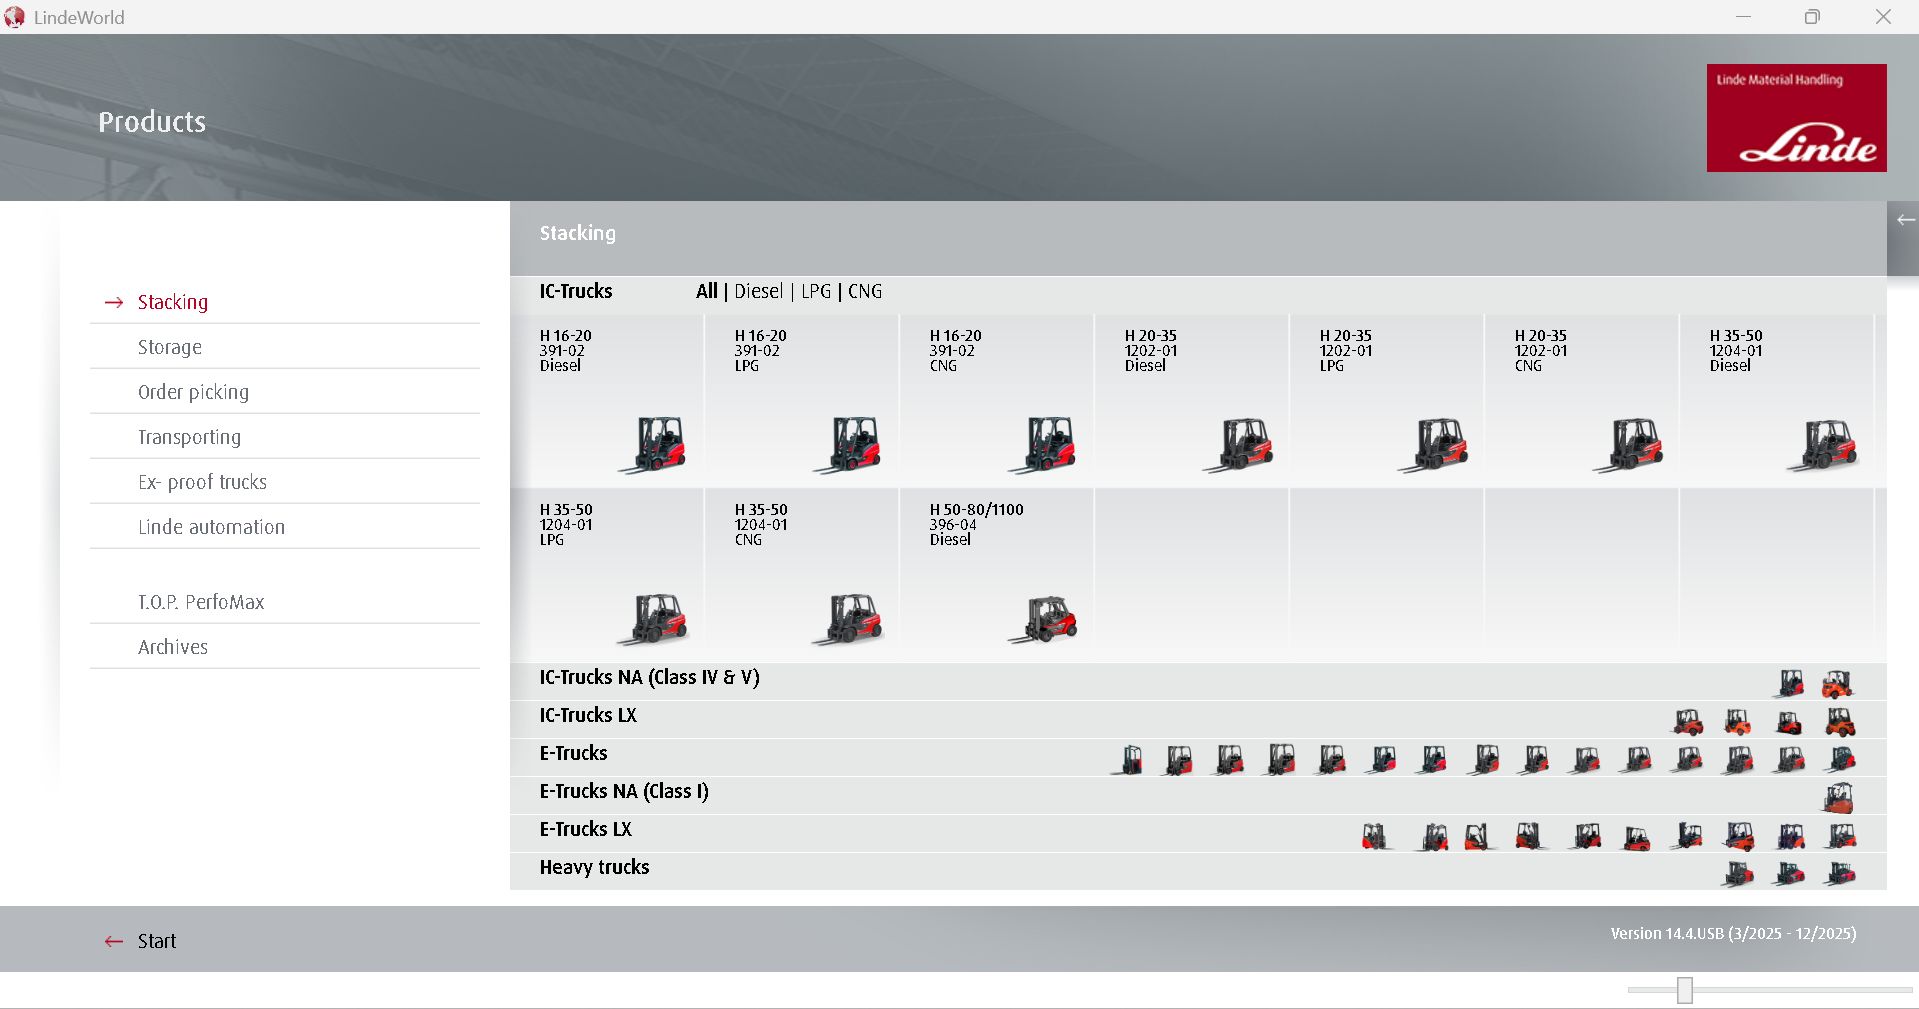Click the left arrow icon beside Start
This screenshot has height=1009, width=1919.
tap(114, 941)
